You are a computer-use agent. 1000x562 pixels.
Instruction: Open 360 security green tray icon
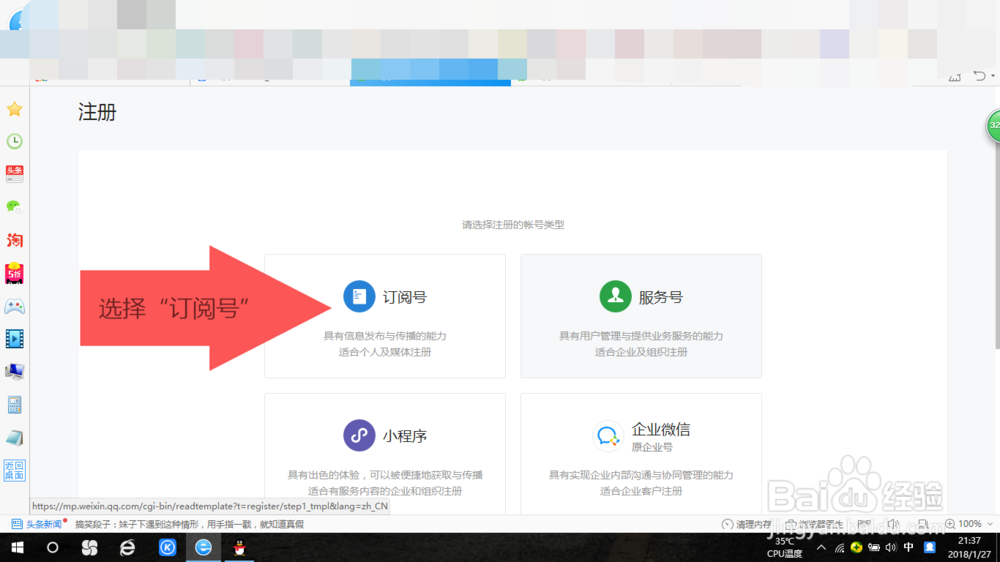pyautogui.click(x=857, y=548)
